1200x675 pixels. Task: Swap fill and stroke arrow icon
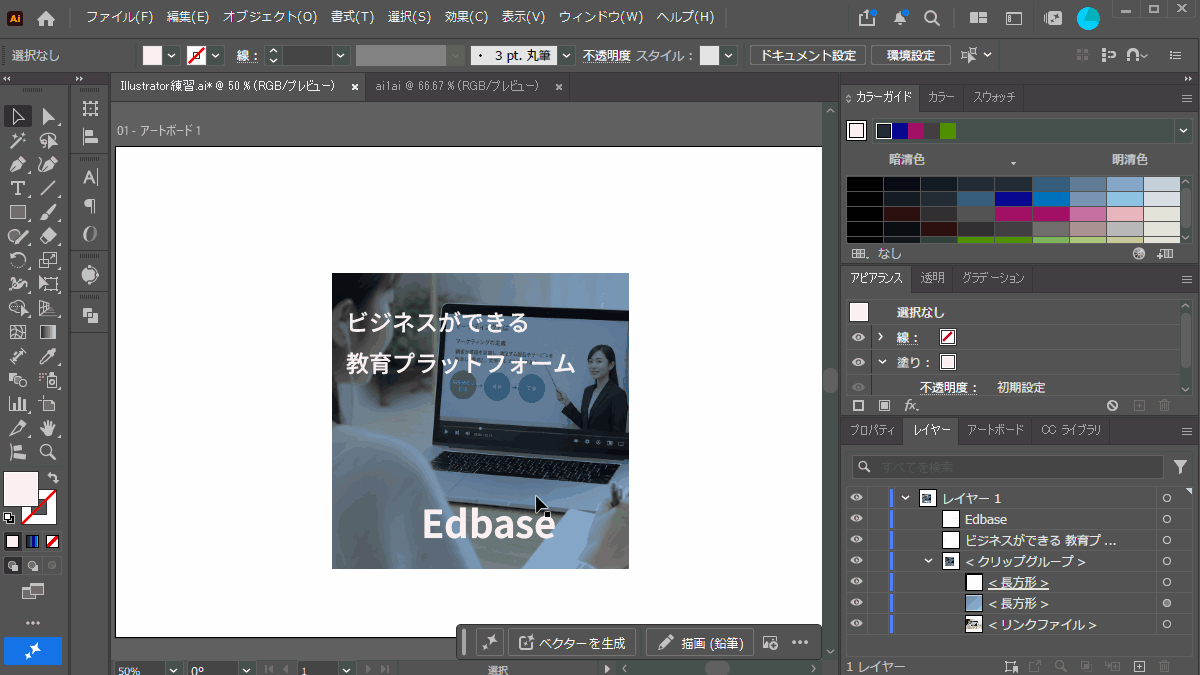pyautogui.click(x=52, y=479)
